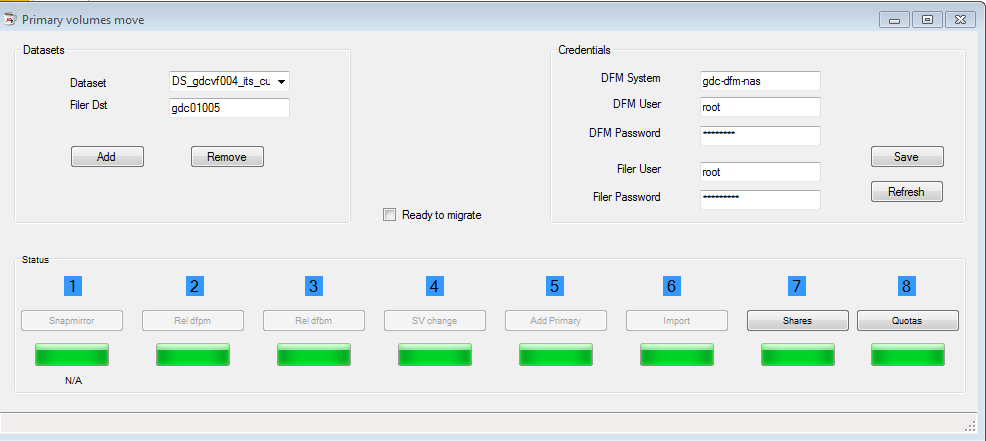The height and width of the screenshot is (441, 986).
Task: Select the Filer Password field
Action: tap(760, 199)
